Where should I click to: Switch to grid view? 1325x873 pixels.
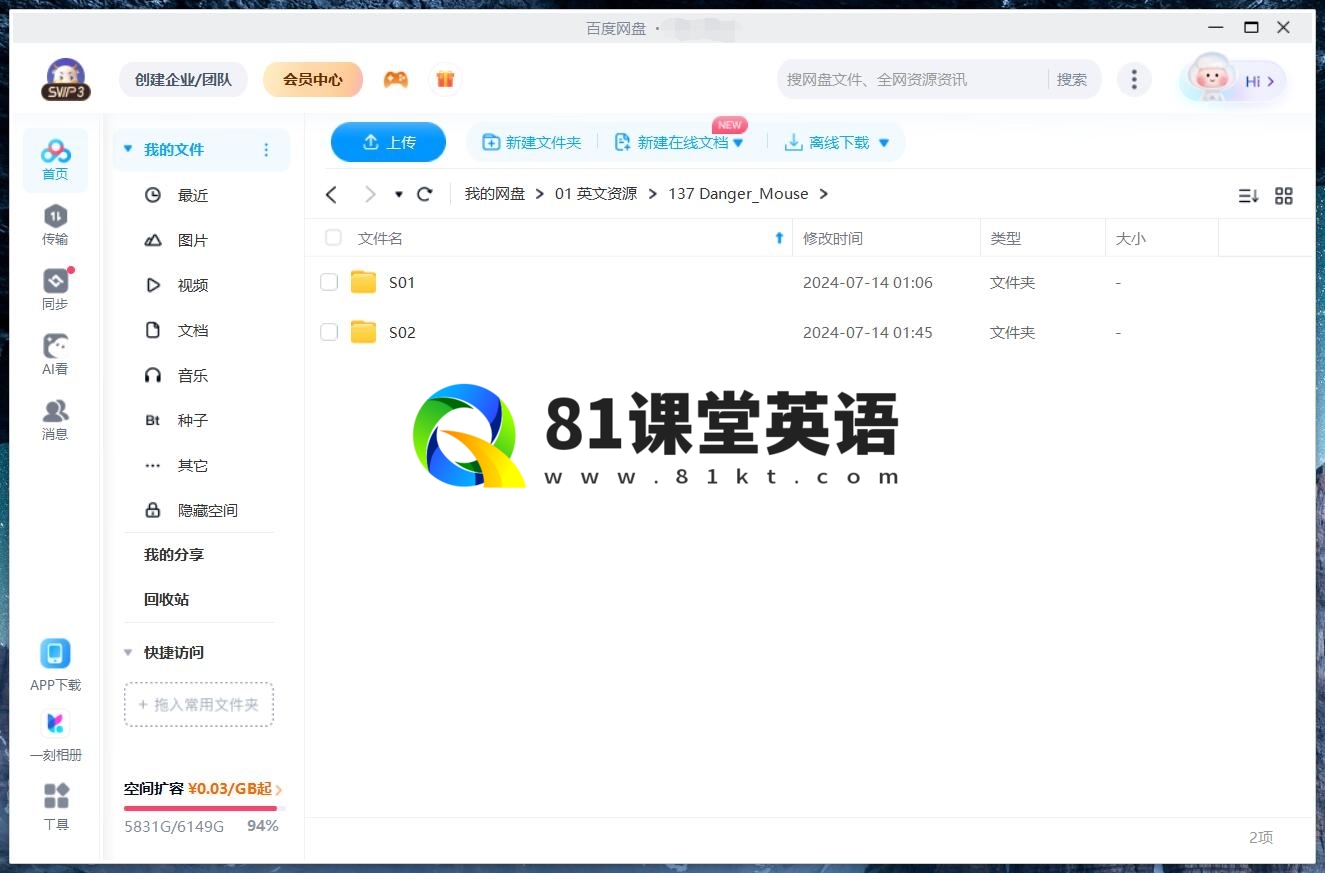click(x=1284, y=196)
